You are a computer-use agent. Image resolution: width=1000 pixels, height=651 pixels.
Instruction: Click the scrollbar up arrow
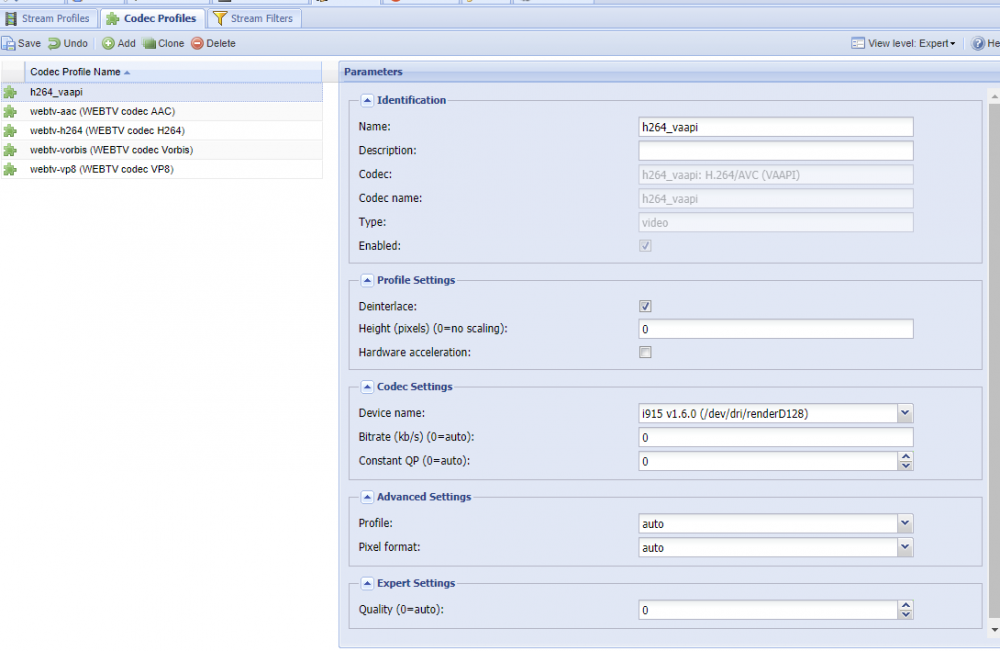(x=994, y=96)
